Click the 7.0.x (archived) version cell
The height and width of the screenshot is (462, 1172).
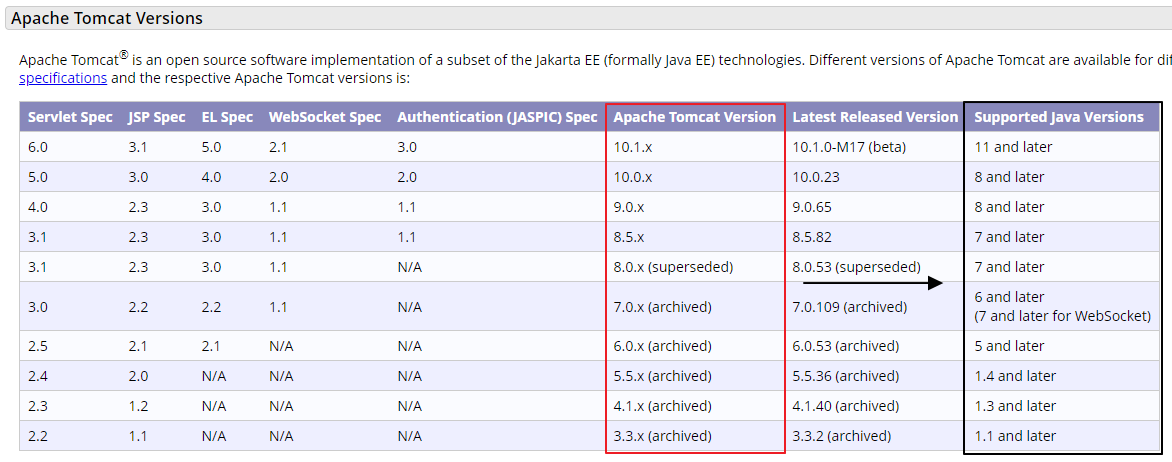click(662, 307)
